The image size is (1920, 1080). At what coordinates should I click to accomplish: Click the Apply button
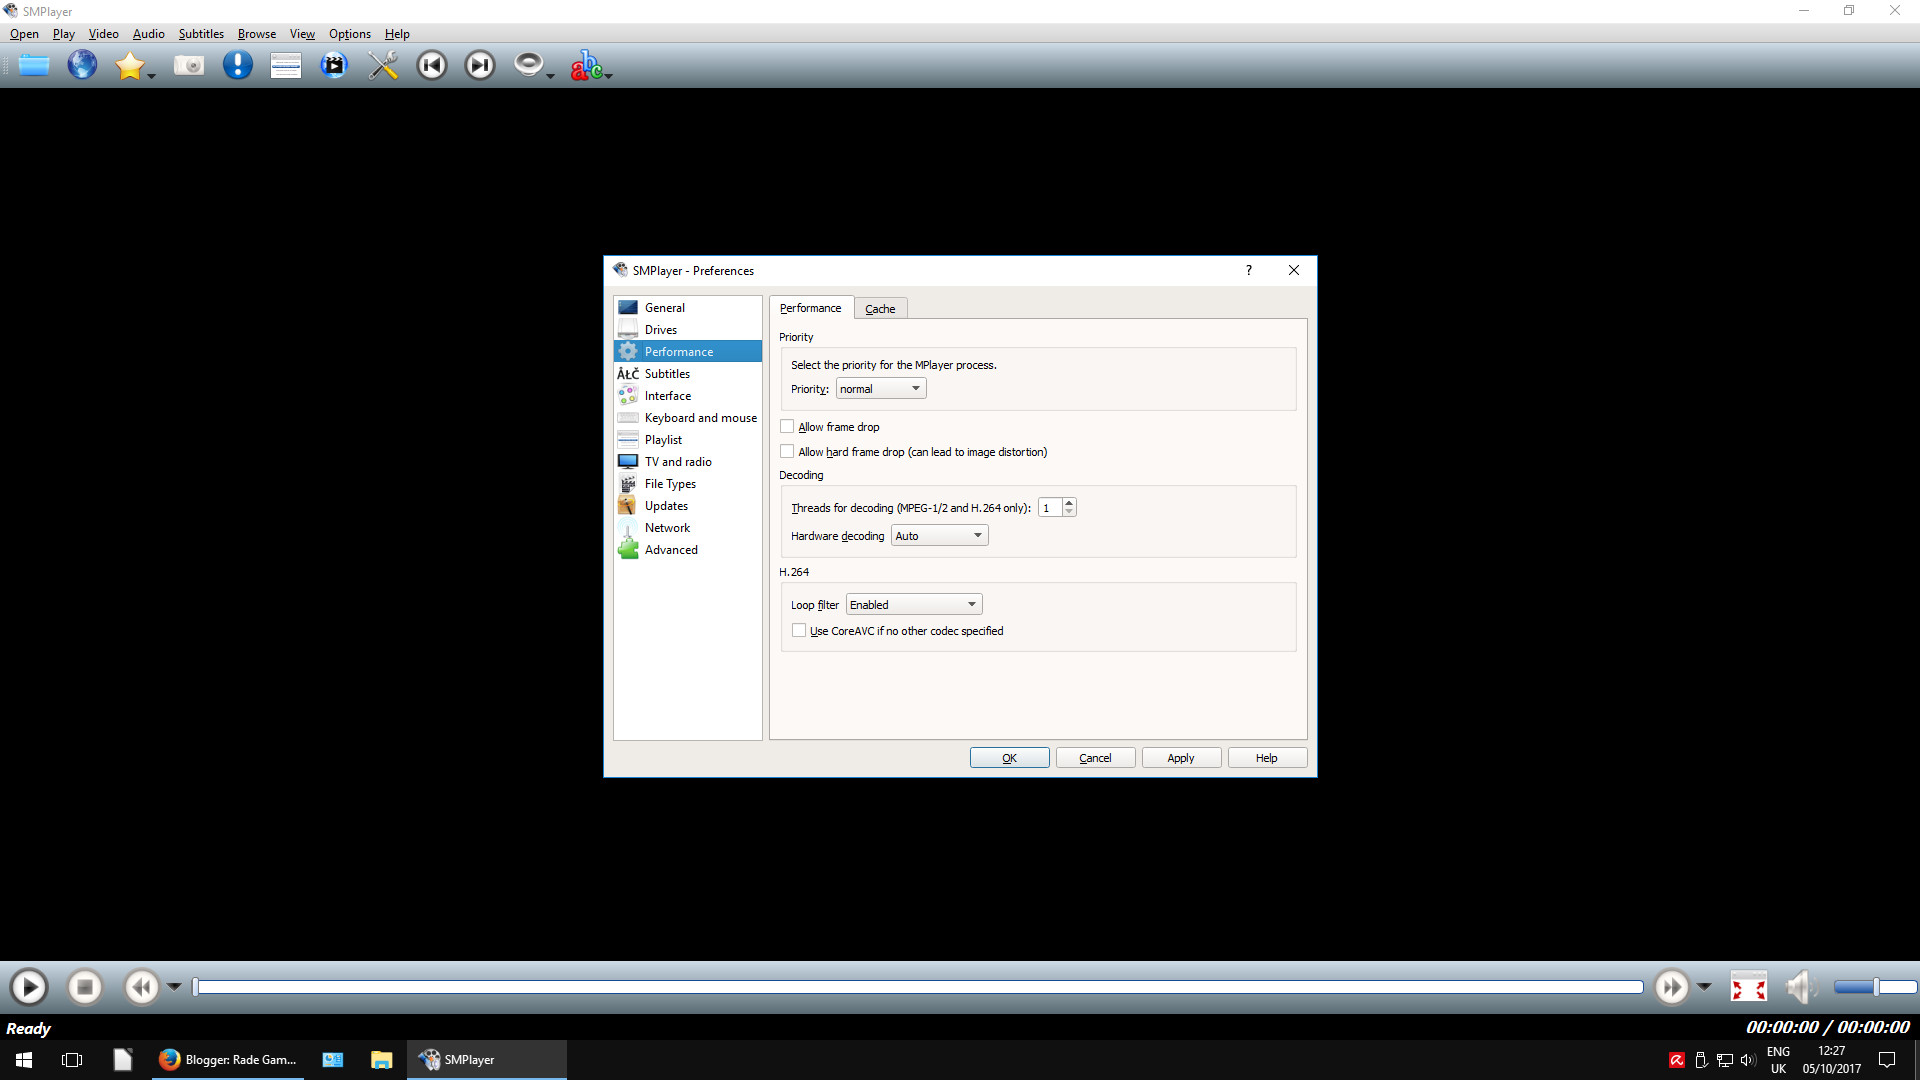tap(1180, 758)
